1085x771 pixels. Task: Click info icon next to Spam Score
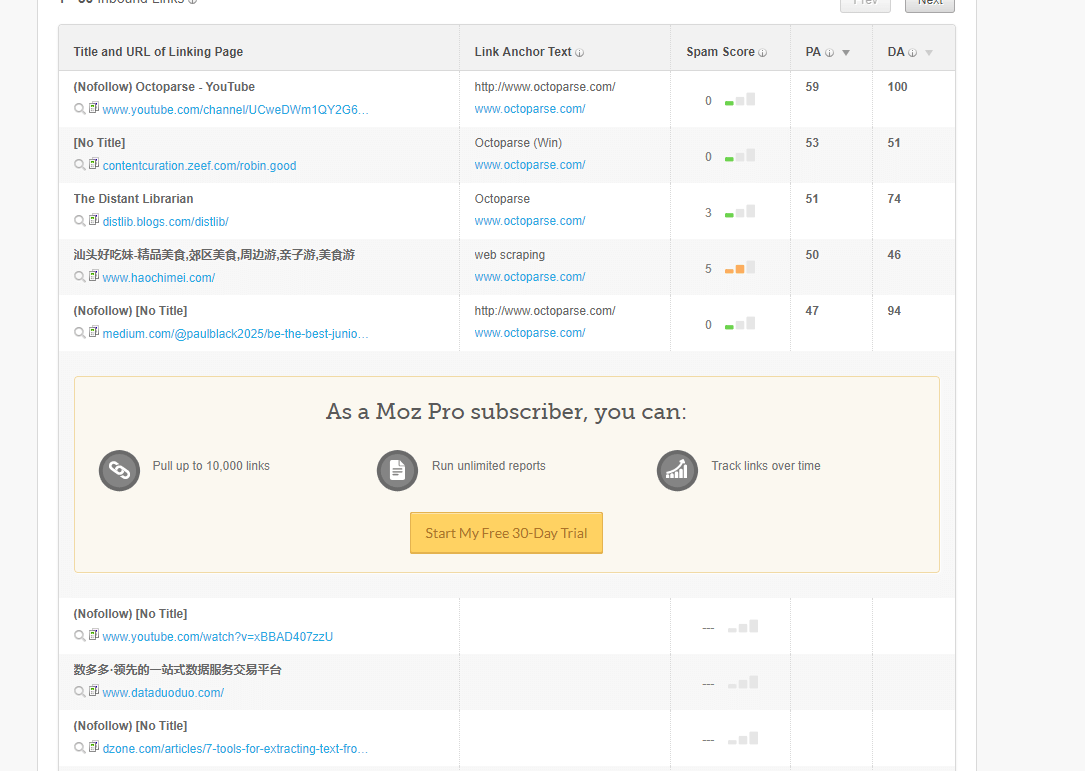coord(763,53)
